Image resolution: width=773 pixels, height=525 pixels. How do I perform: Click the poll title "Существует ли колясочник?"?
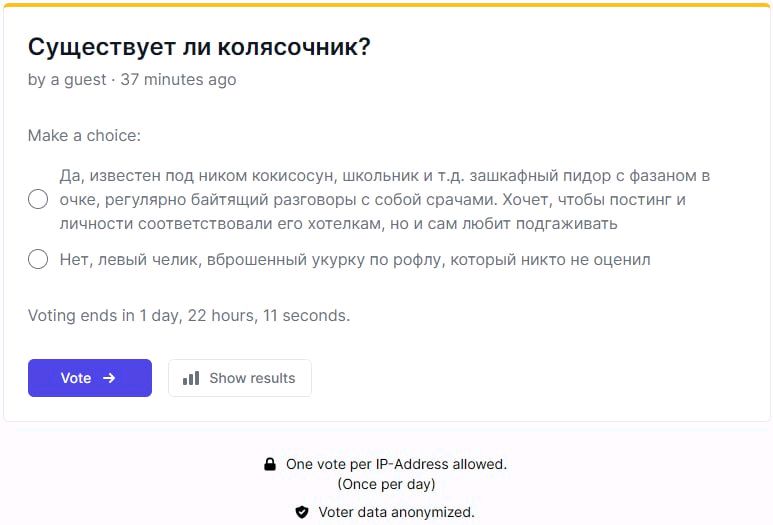pyautogui.click(x=199, y=47)
